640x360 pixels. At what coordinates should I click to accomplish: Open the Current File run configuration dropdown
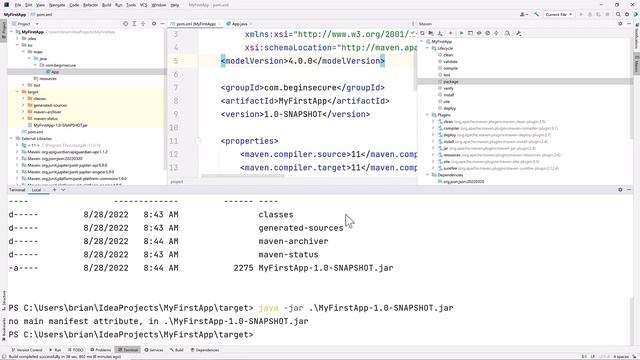[x=559, y=14]
